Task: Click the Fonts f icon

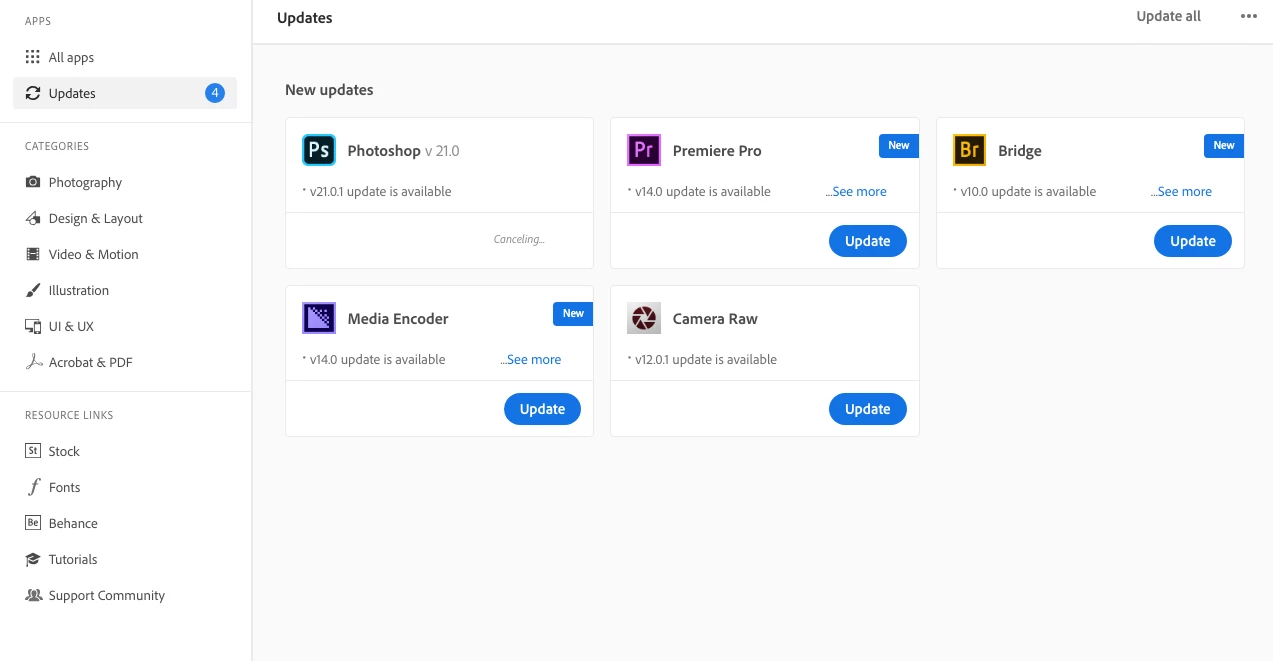Action: tap(33, 487)
